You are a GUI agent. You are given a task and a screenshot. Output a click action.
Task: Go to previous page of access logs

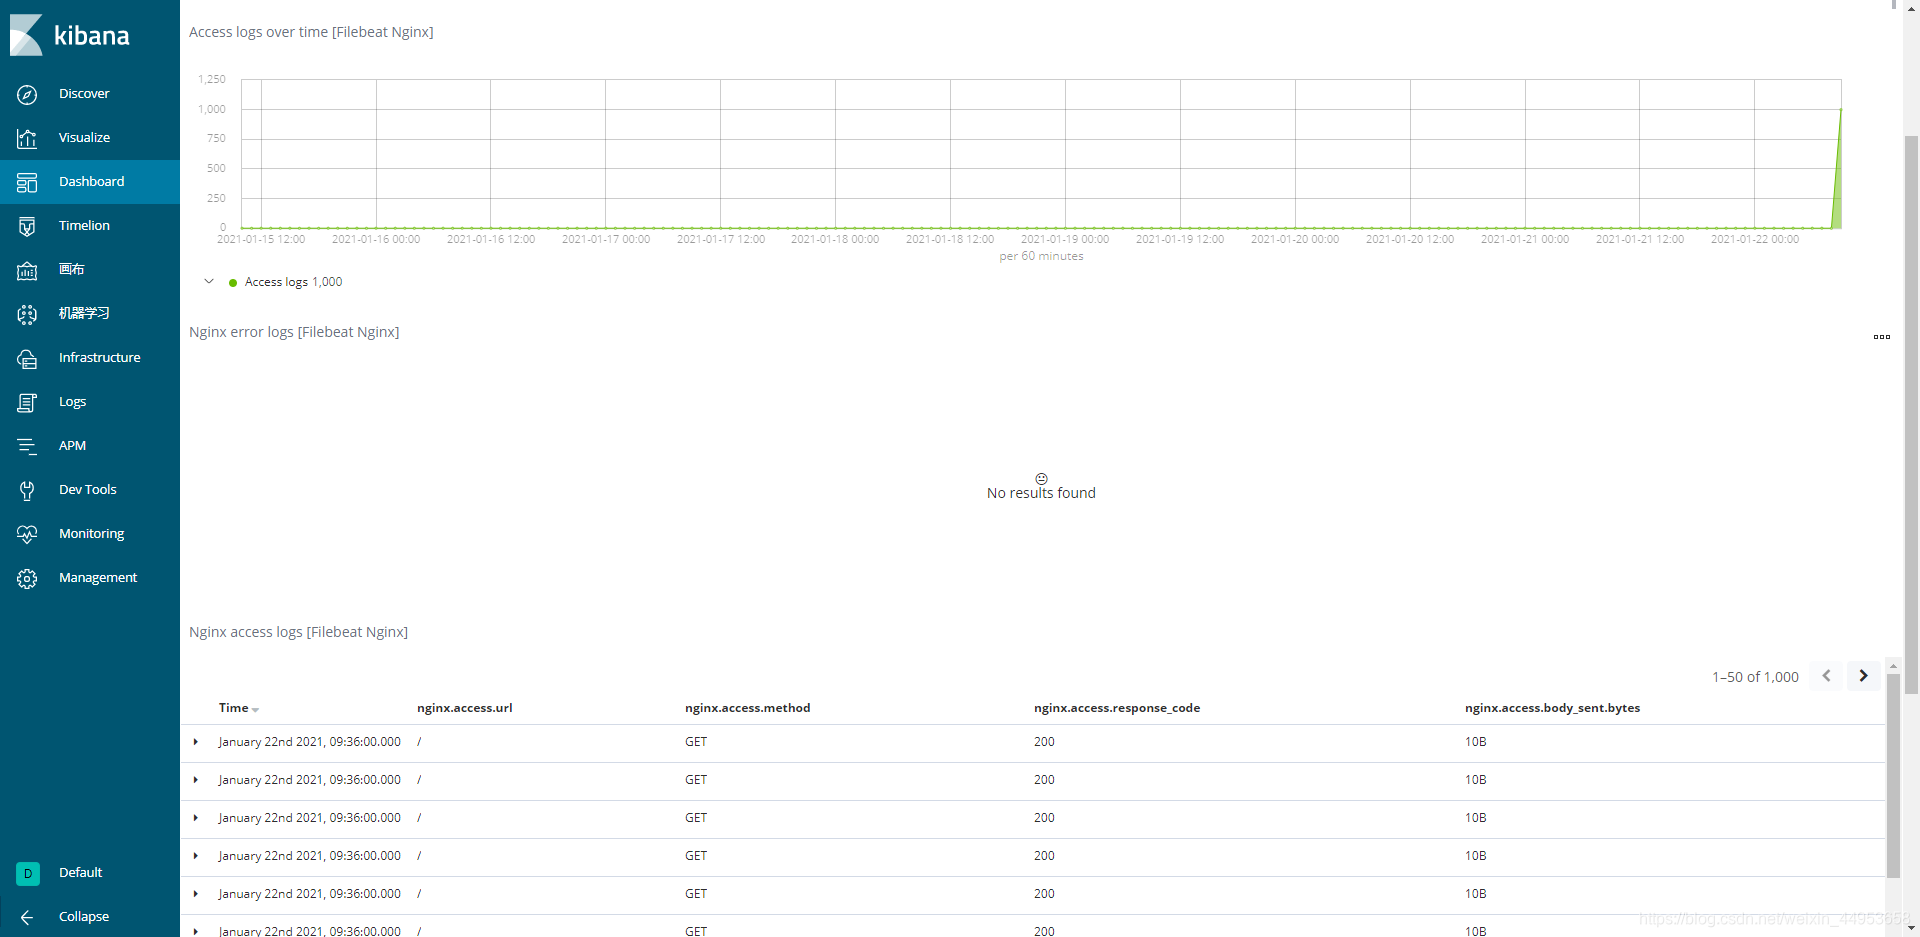click(1826, 676)
